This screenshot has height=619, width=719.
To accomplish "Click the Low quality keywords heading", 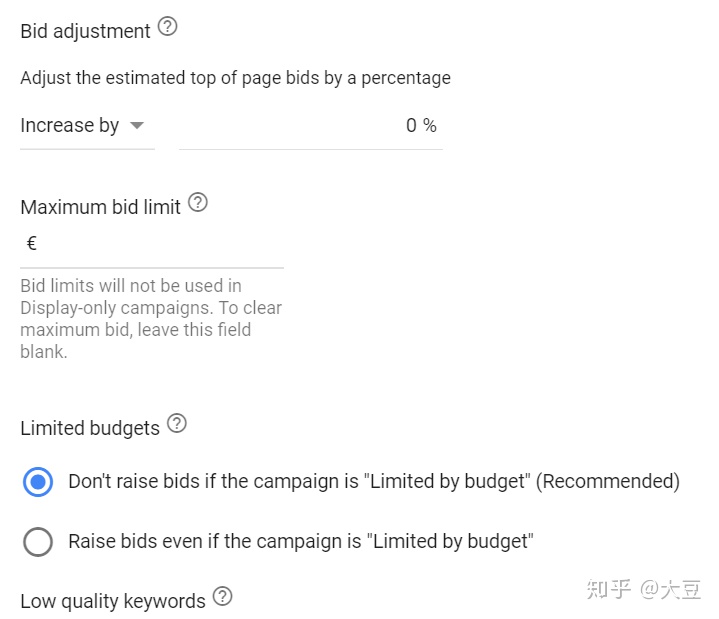I will [x=113, y=601].
